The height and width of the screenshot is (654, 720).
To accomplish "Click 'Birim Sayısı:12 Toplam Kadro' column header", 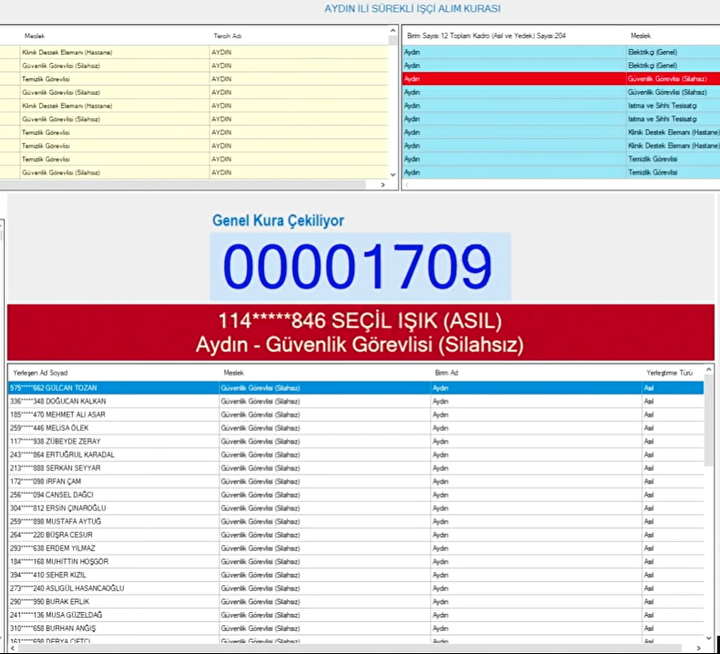I will [486, 36].
